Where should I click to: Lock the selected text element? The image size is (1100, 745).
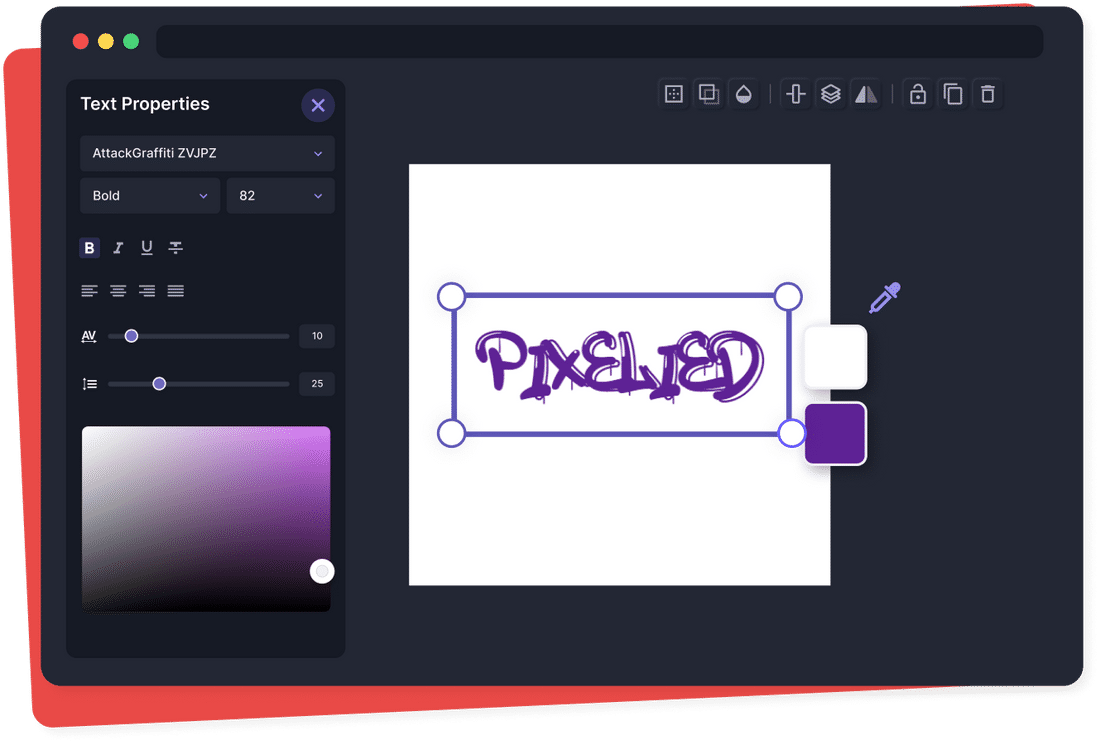tap(917, 93)
